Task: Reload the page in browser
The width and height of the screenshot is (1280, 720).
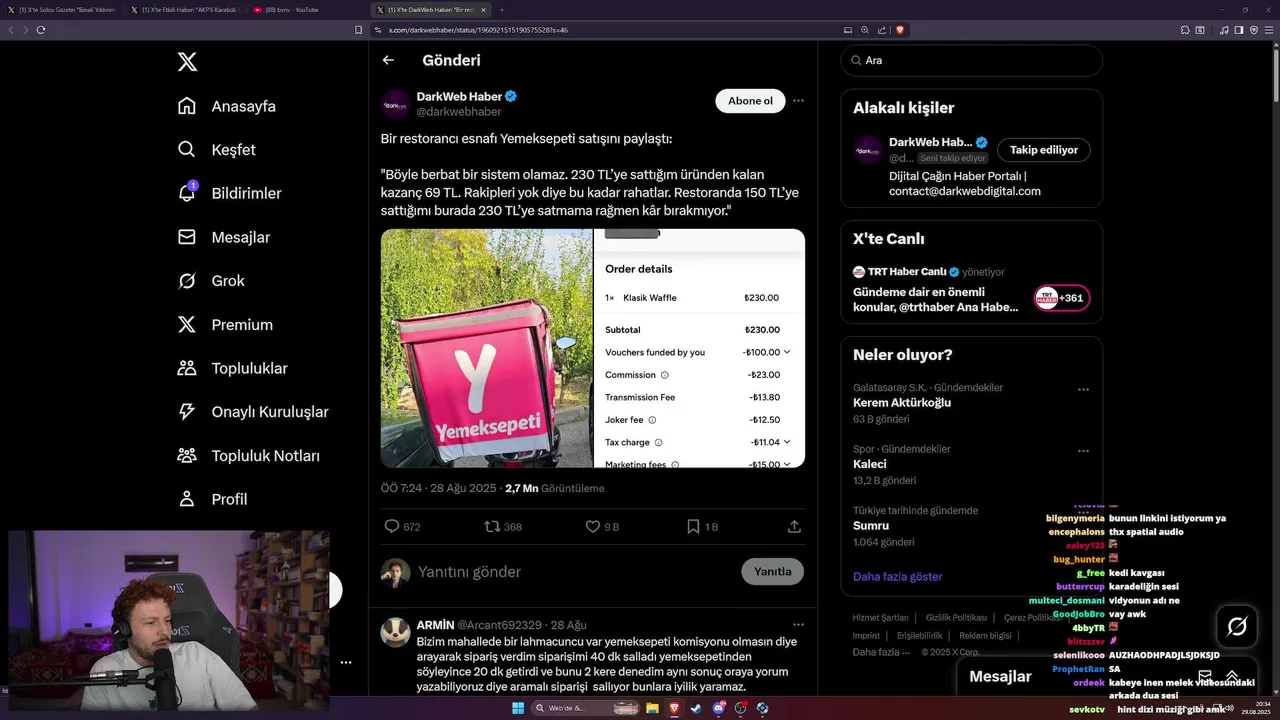Action: point(41,30)
